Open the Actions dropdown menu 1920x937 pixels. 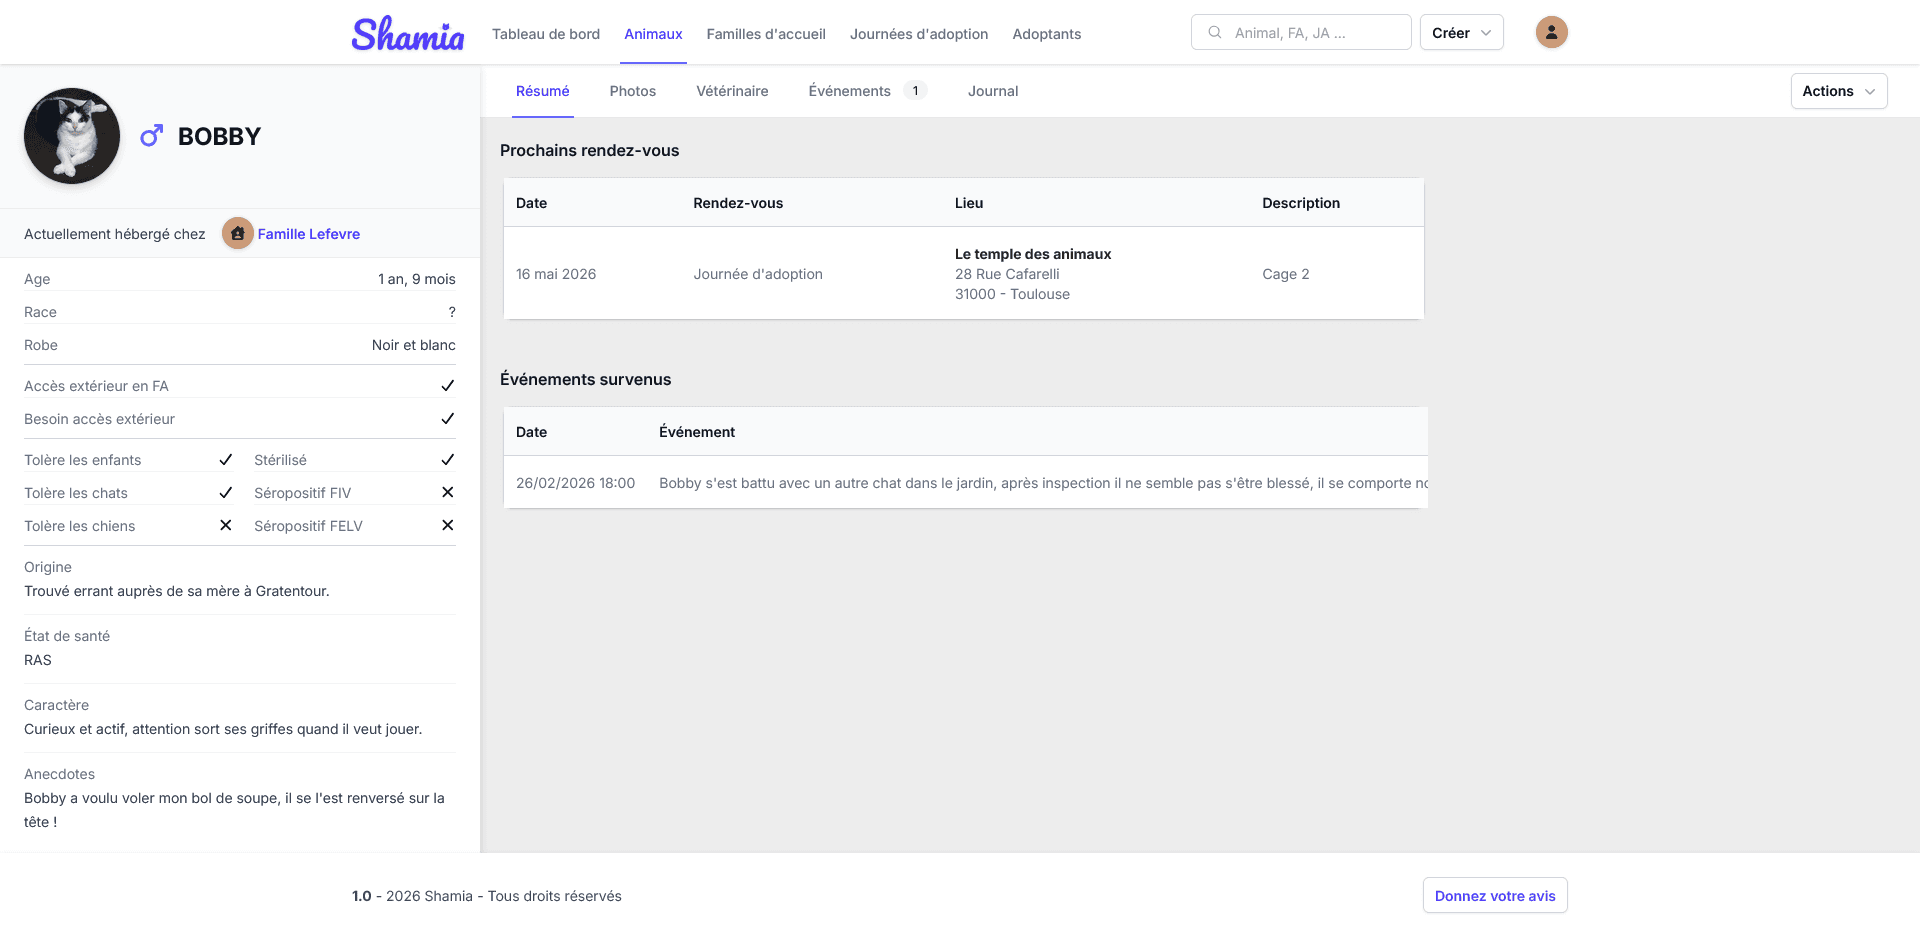1838,91
